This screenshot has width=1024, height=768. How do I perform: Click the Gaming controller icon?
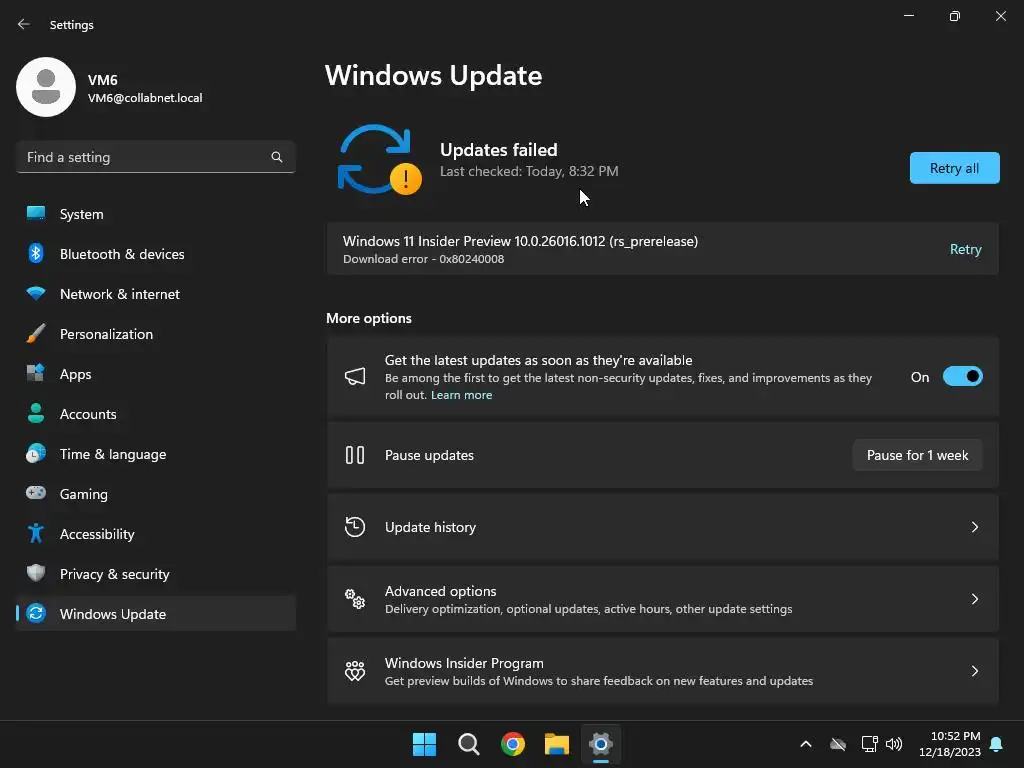pyautogui.click(x=36, y=493)
